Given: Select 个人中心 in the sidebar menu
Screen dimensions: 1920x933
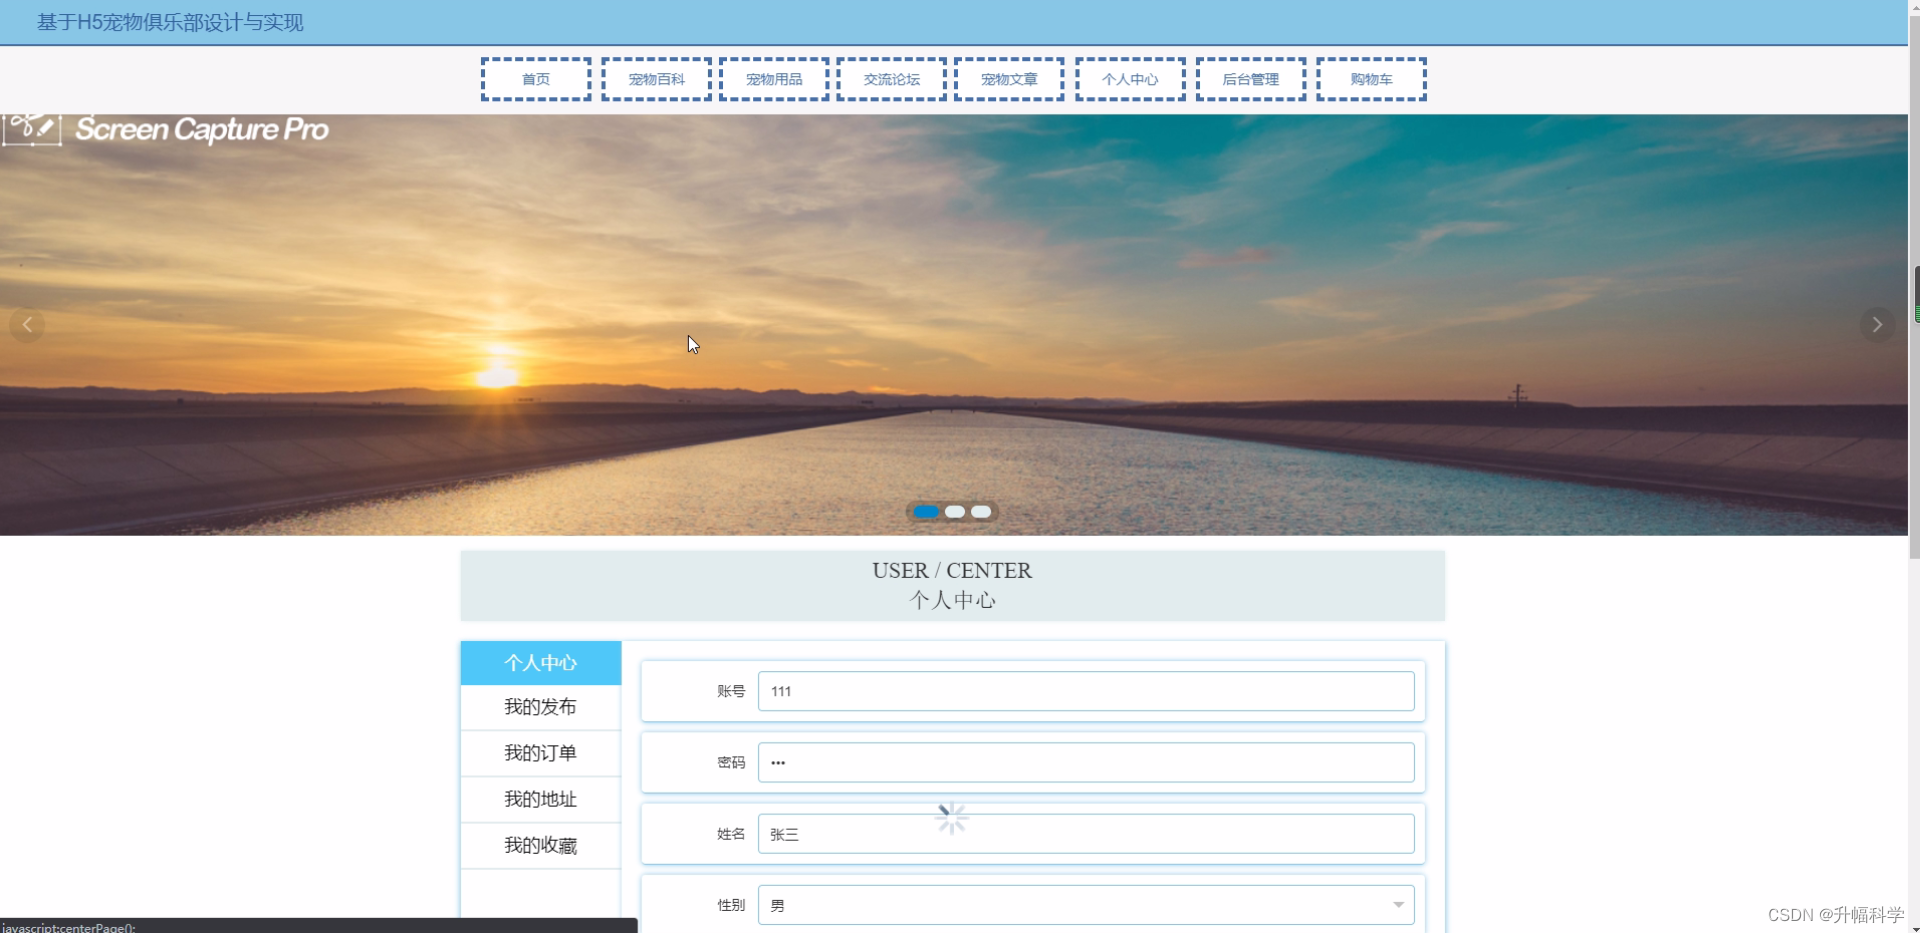Looking at the screenshot, I should 540,663.
